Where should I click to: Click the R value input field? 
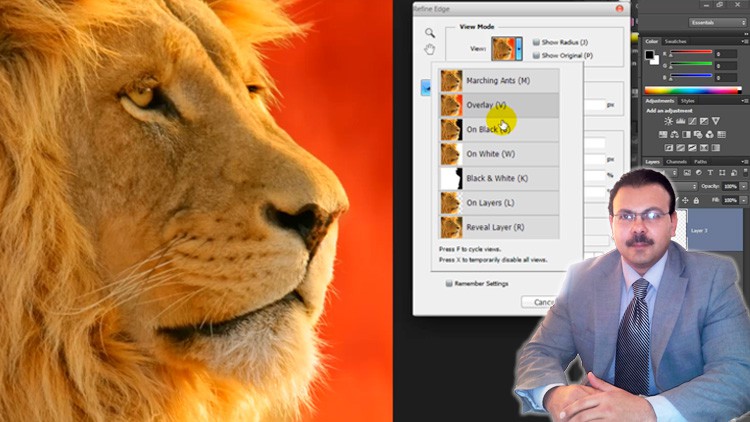tap(726, 54)
